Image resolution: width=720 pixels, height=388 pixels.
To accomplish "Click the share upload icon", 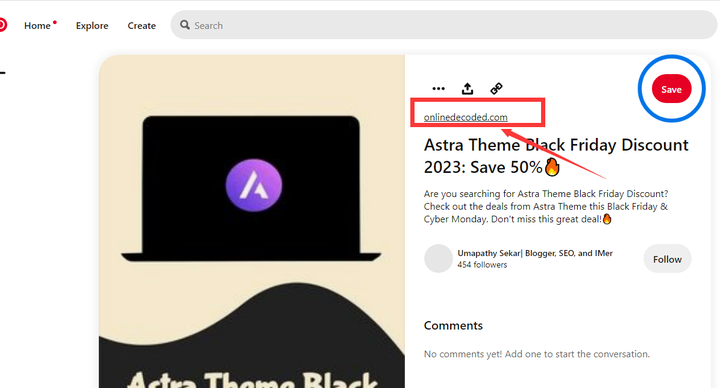I will click(x=467, y=88).
